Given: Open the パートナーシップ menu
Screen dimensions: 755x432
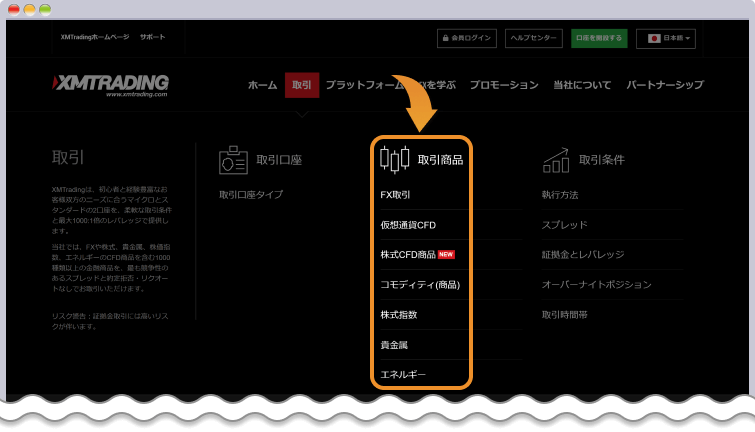Looking at the screenshot, I should point(665,85).
